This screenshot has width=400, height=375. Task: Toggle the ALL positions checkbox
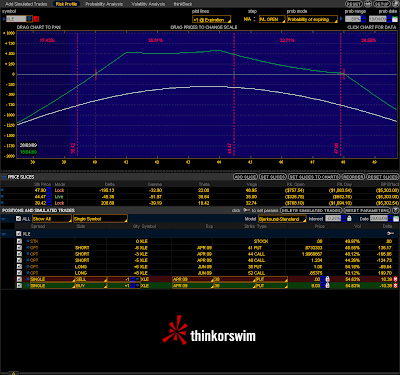point(18,219)
